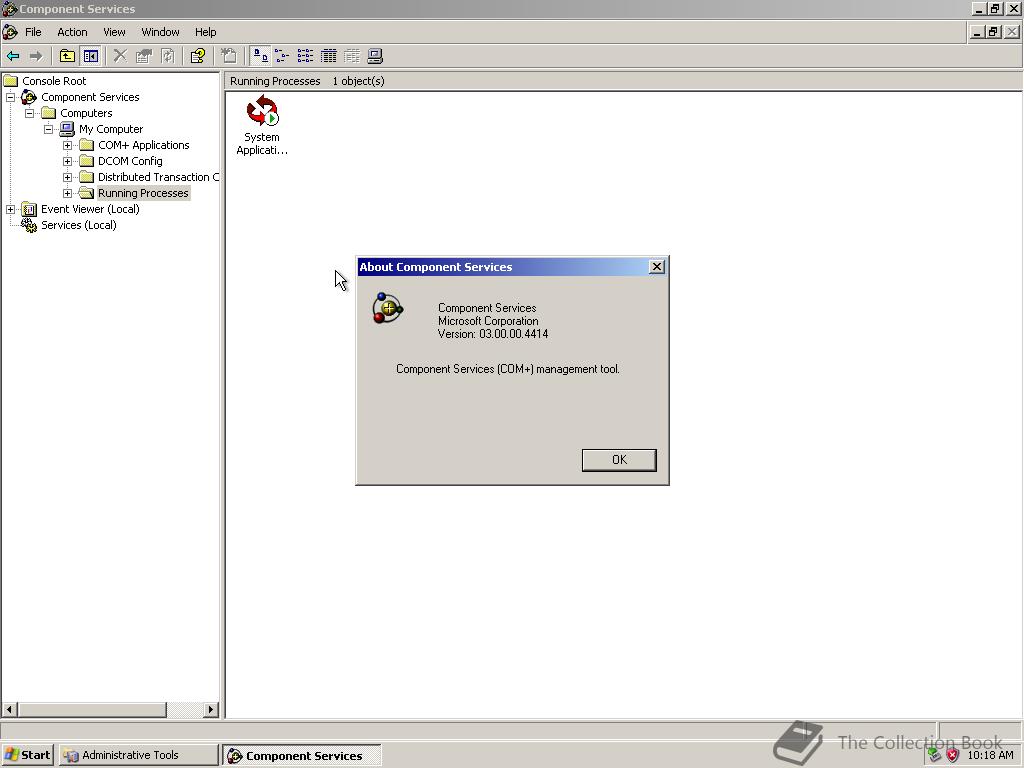
Task: Select Running Processes tree item
Action: (x=143, y=193)
